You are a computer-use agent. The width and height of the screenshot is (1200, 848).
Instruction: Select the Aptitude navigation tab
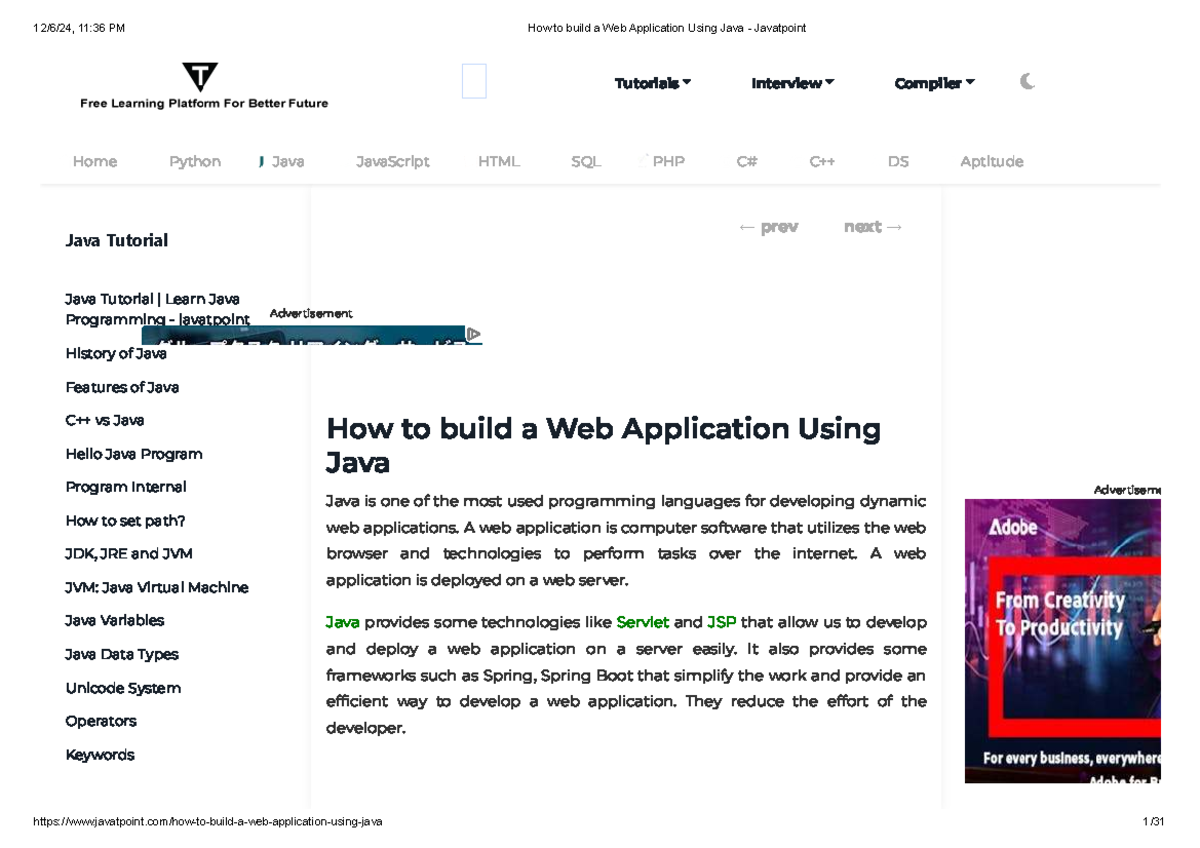(x=991, y=161)
